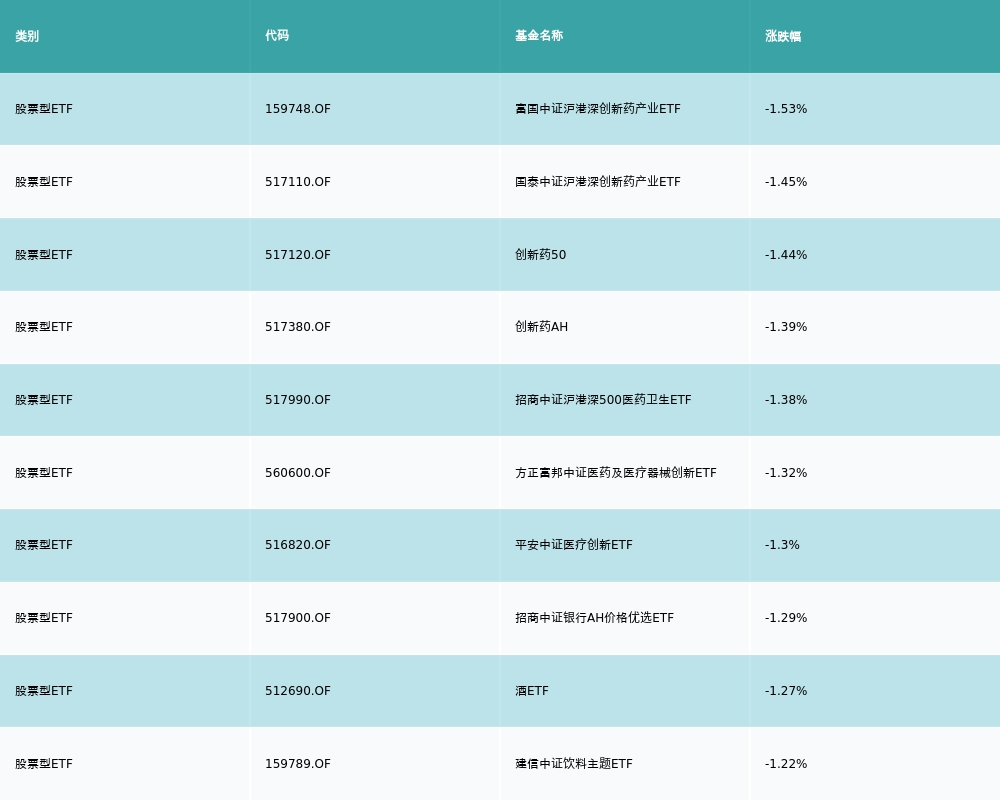Select code 560600.OF
Viewport: 1000px width, 800px height.
pyautogui.click(x=298, y=473)
